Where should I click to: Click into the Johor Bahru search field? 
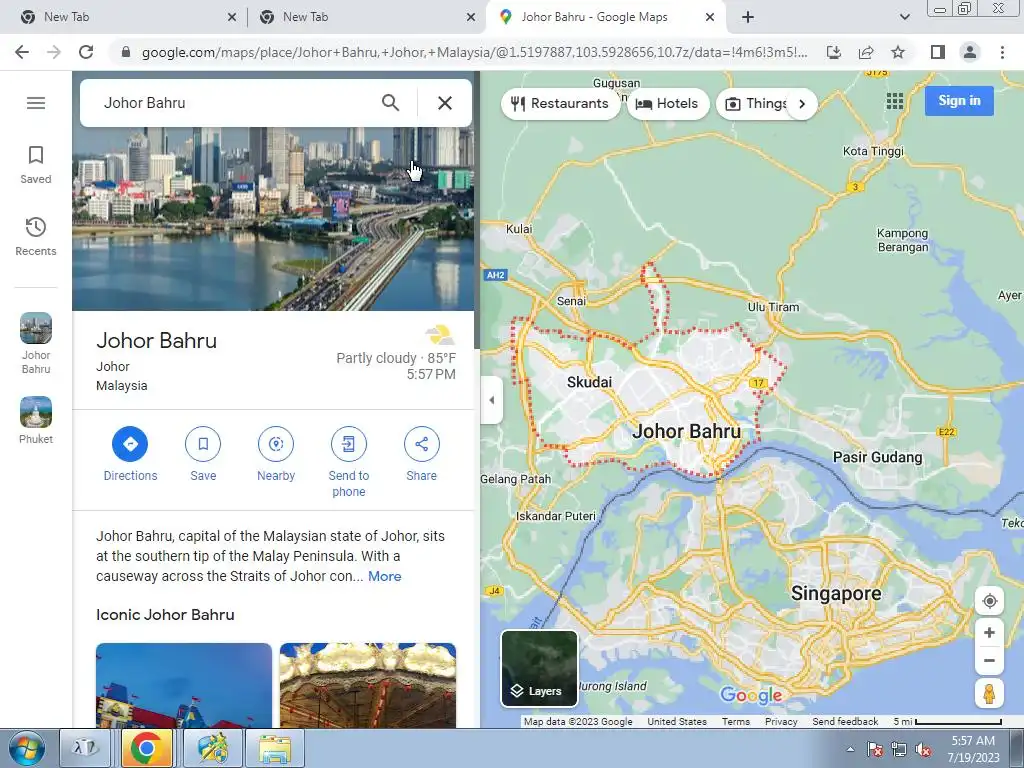(x=235, y=103)
